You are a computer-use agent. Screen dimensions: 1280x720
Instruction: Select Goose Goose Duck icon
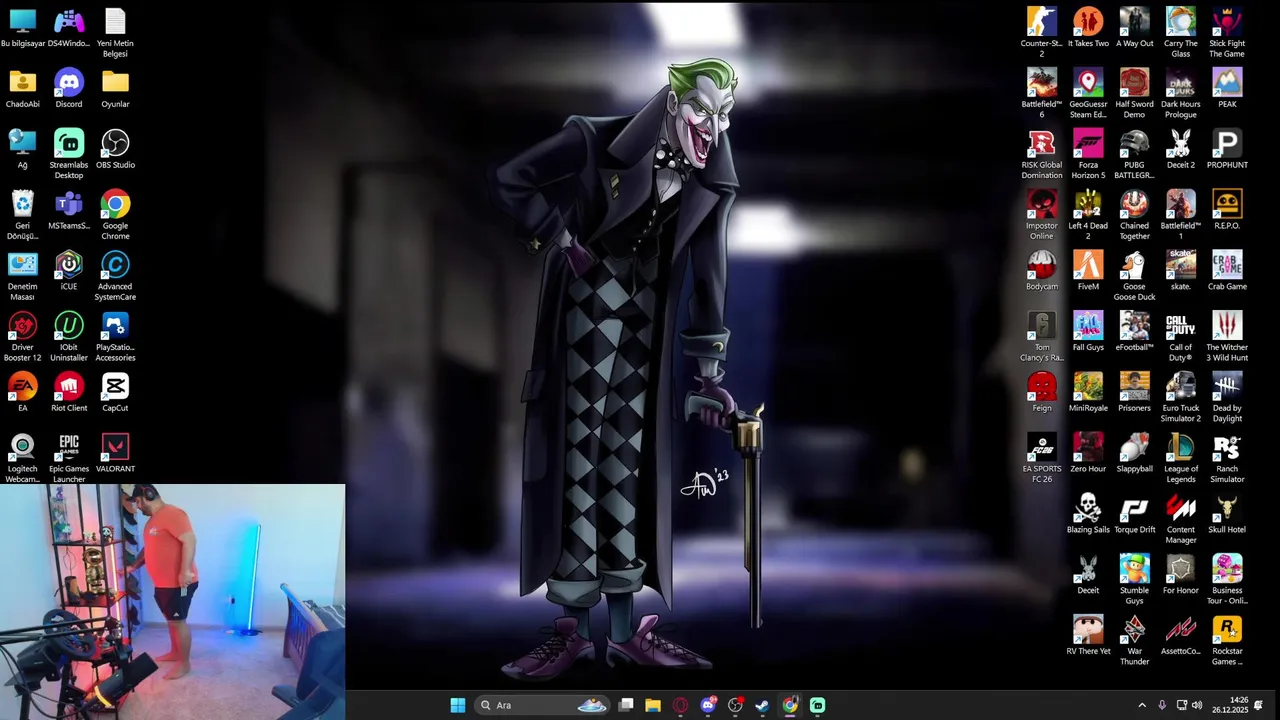coord(1134,277)
